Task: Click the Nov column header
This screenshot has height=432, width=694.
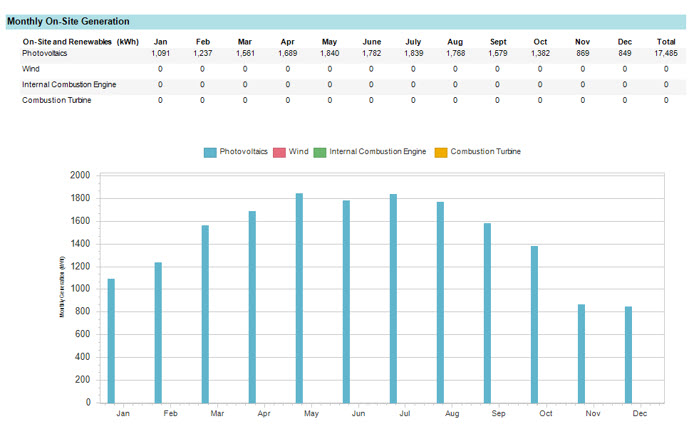Action: click(582, 42)
